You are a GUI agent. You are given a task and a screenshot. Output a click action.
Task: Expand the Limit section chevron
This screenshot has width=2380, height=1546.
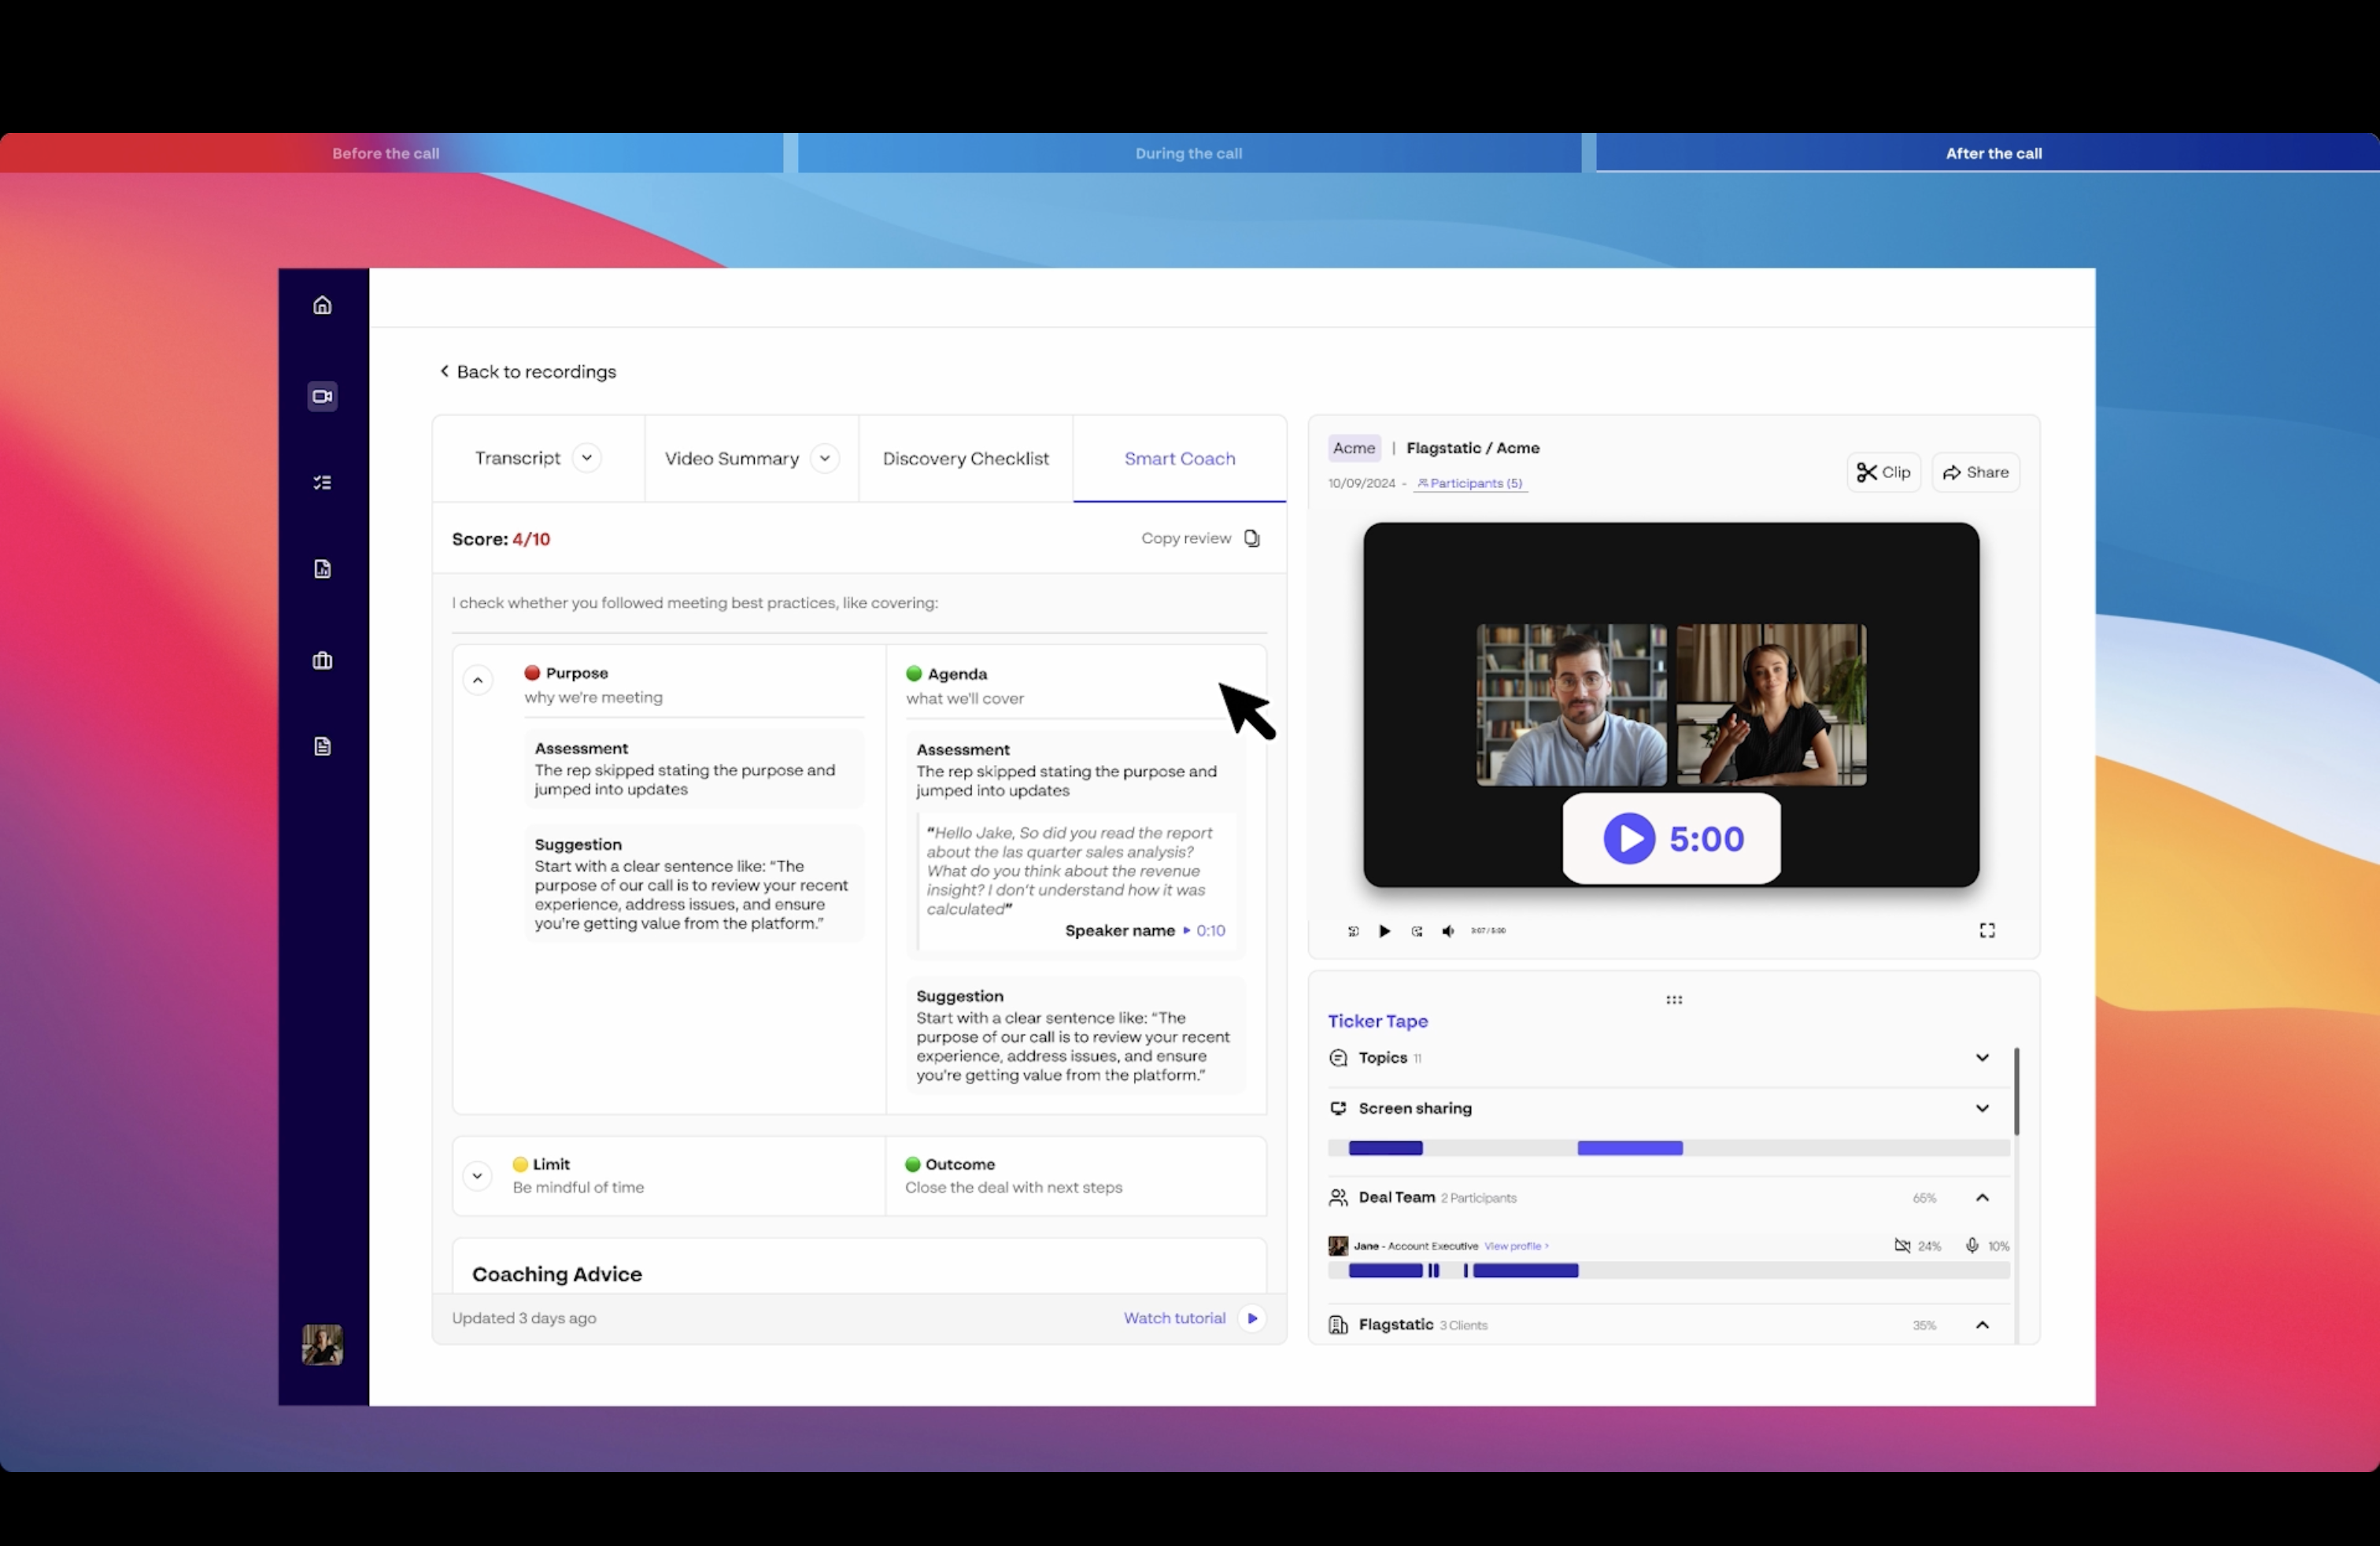click(477, 1176)
